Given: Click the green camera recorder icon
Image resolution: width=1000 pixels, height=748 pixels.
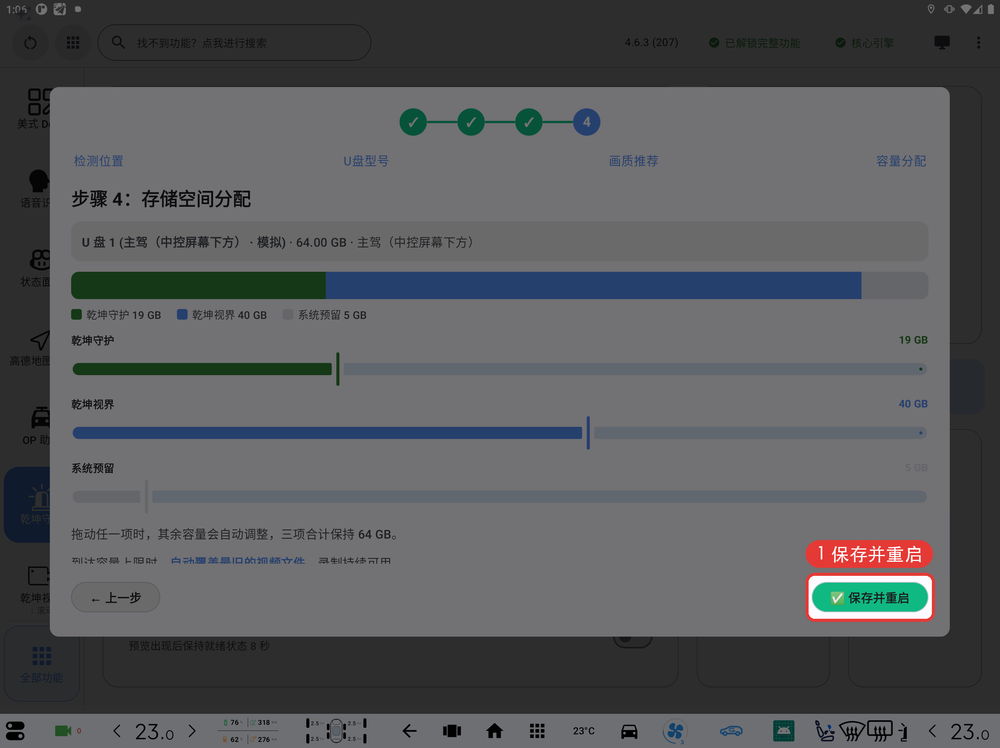Looking at the screenshot, I should tap(63, 731).
